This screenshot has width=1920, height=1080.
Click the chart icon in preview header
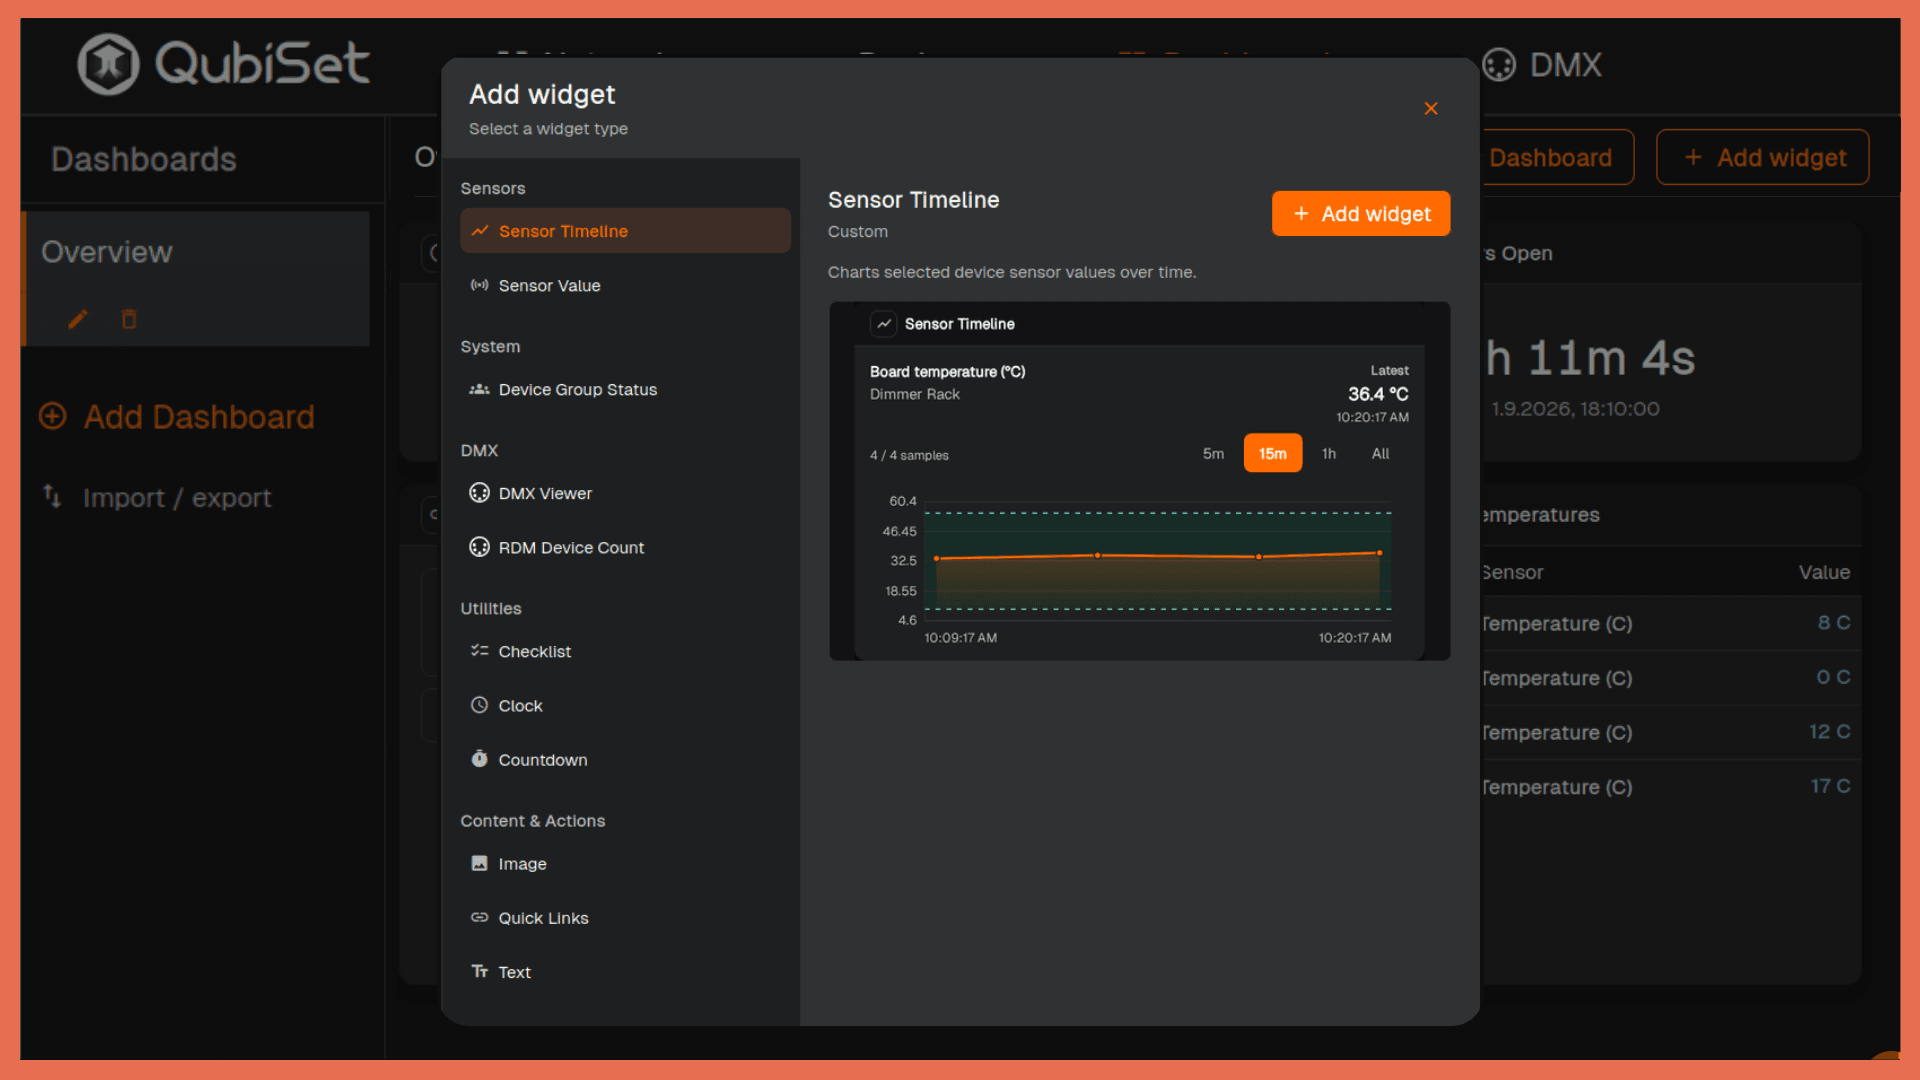[884, 324]
